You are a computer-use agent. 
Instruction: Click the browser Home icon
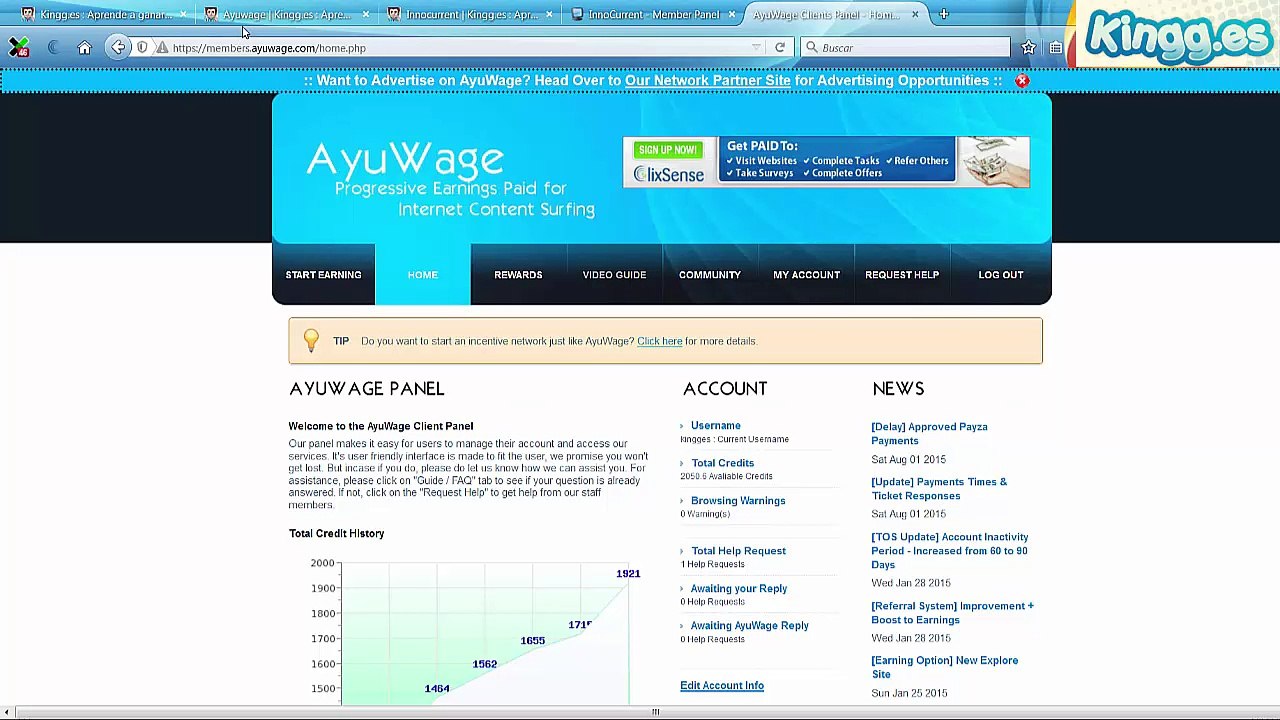click(x=84, y=48)
